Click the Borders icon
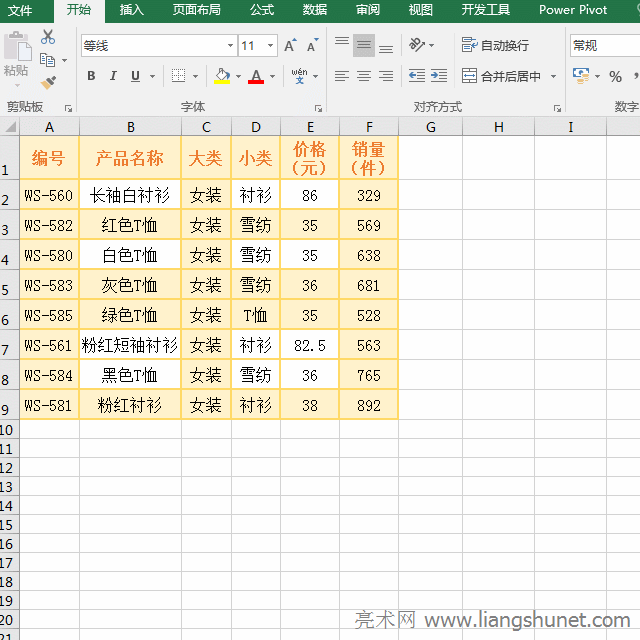The width and height of the screenshot is (640, 640). click(x=178, y=76)
